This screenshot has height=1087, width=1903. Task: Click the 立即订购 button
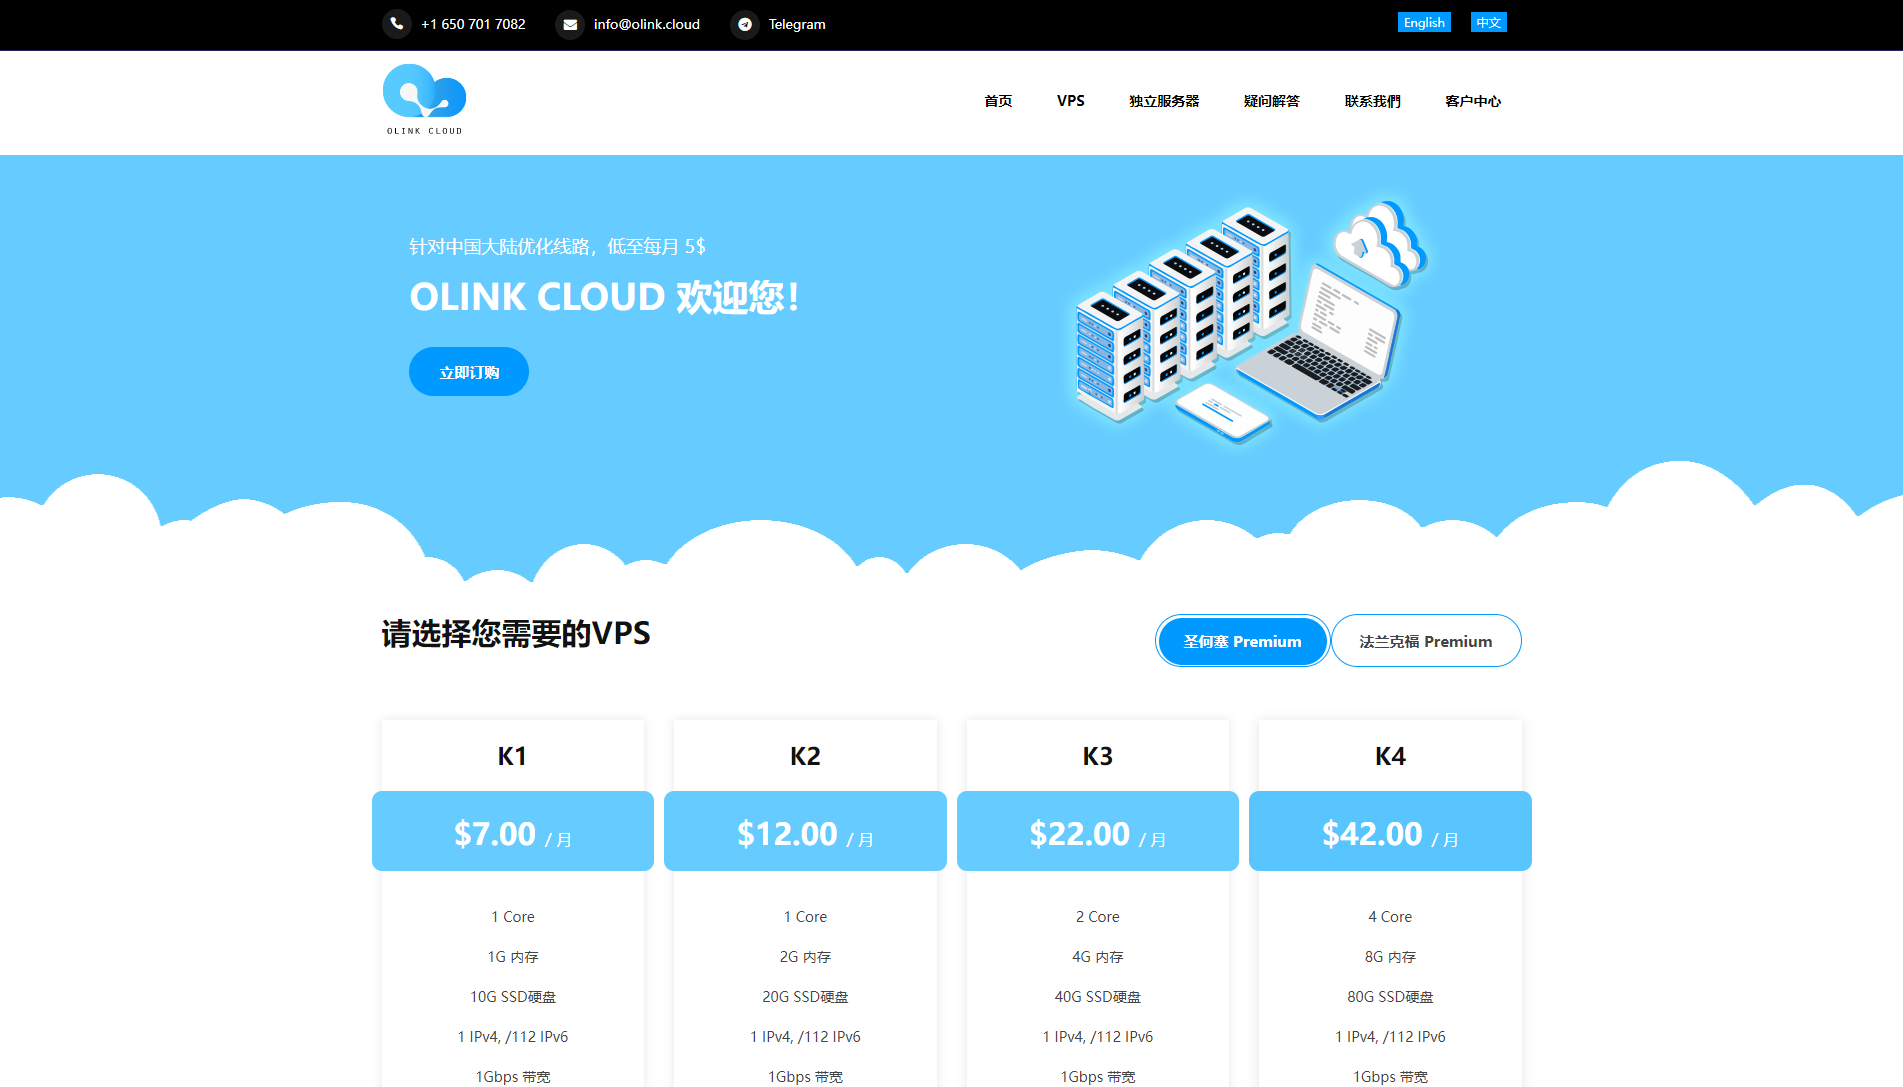point(468,371)
